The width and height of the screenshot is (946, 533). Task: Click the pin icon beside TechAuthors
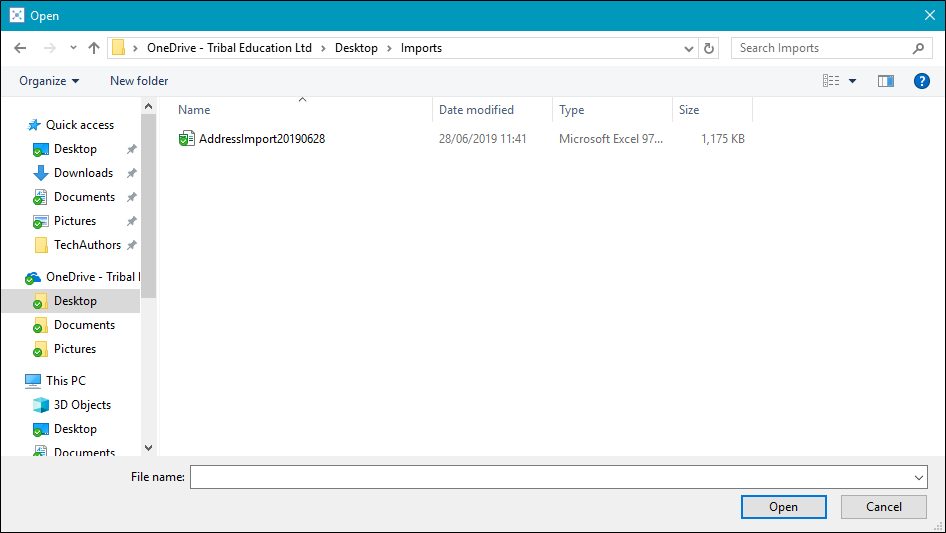132,245
